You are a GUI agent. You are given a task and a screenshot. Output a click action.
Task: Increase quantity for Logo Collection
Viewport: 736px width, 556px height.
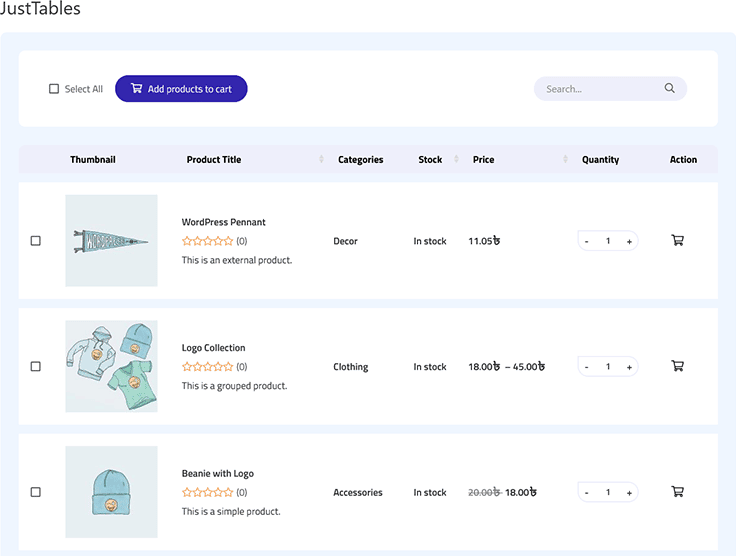(x=629, y=367)
